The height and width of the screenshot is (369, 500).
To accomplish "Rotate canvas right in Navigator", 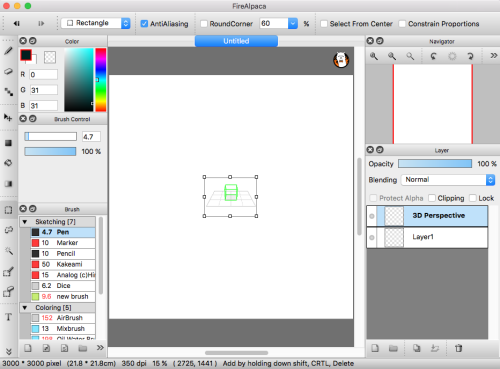I will [470, 56].
